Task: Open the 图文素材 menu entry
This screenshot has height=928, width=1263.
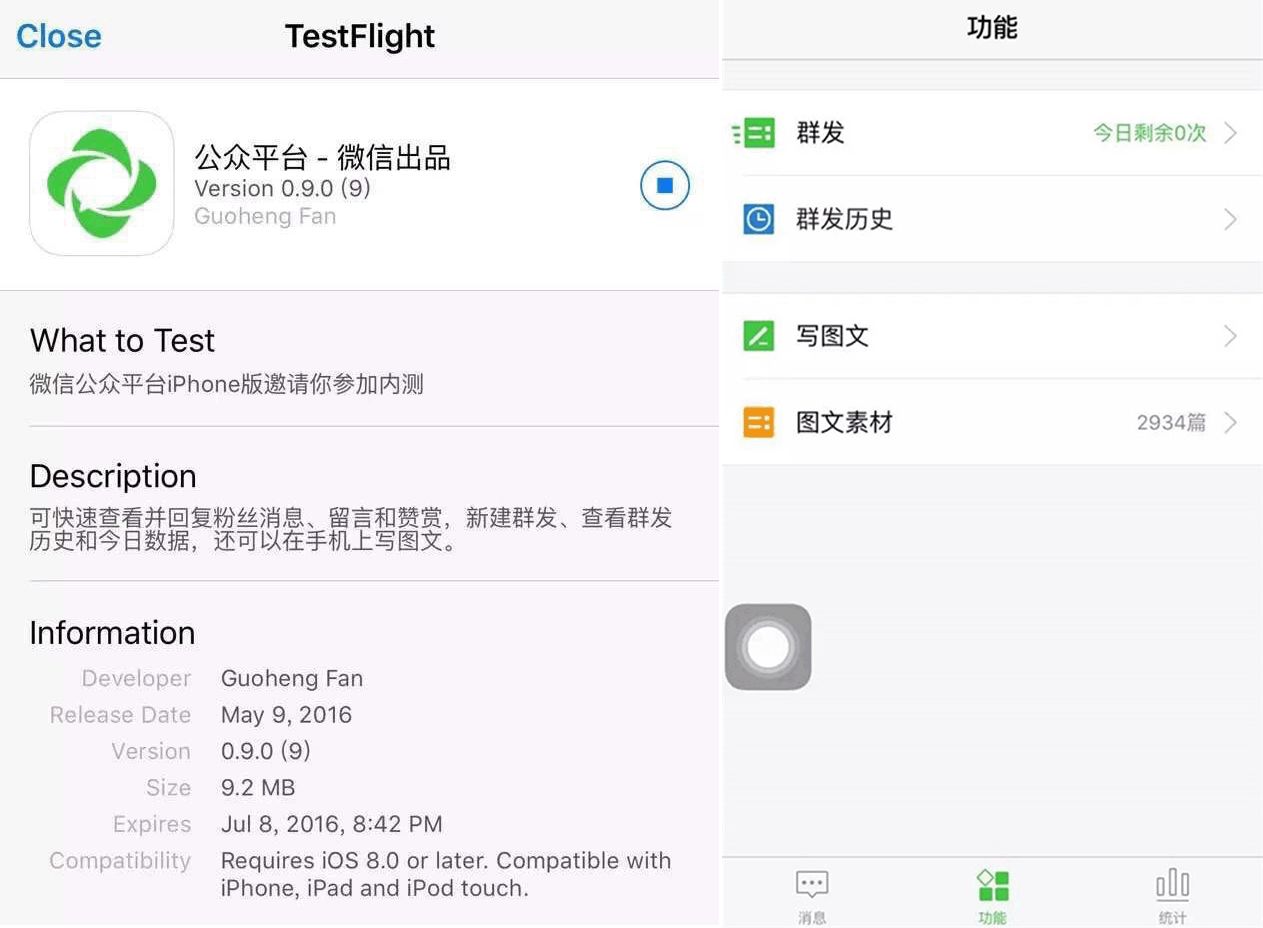Action: [x=844, y=422]
